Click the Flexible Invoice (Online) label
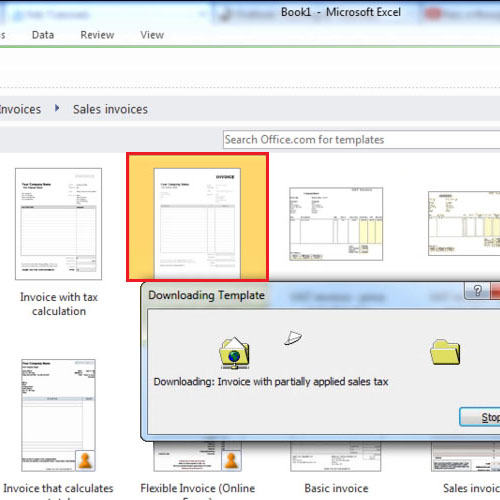Screen dimensions: 500x500 (x=198, y=488)
